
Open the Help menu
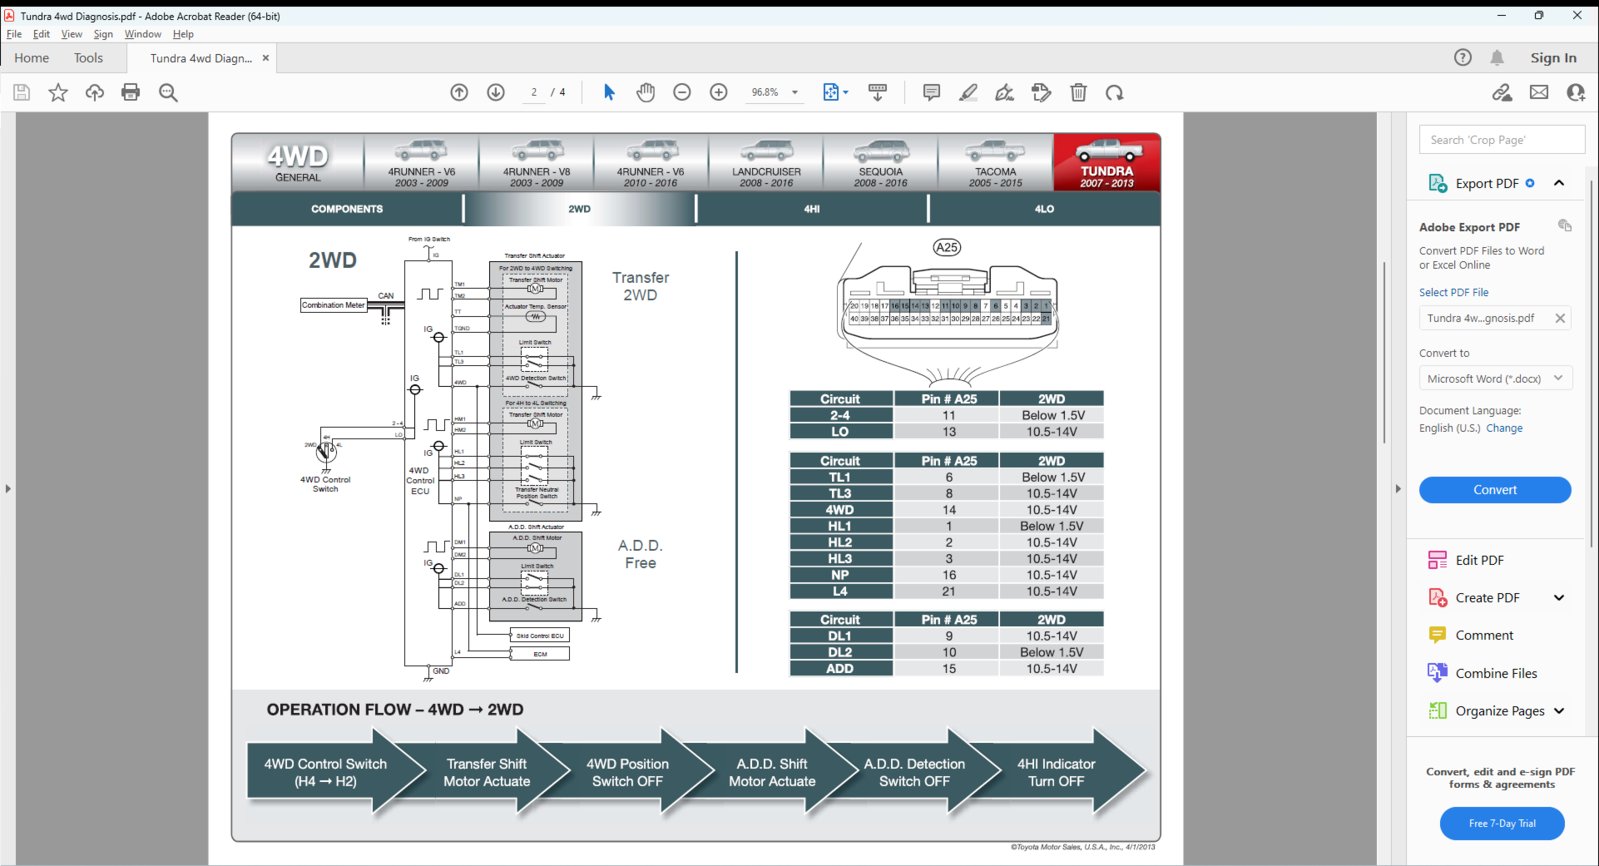coord(183,34)
